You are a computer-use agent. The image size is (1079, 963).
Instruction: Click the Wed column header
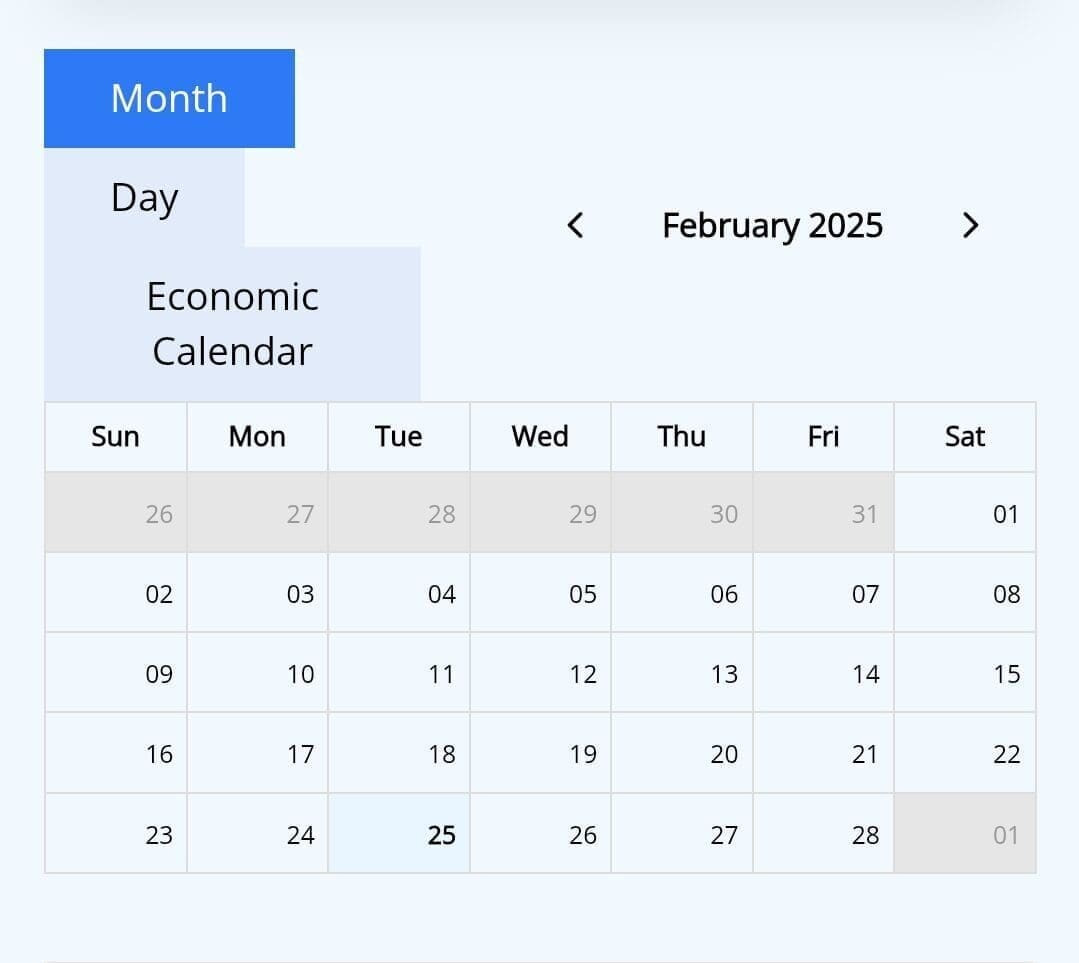(x=540, y=437)
